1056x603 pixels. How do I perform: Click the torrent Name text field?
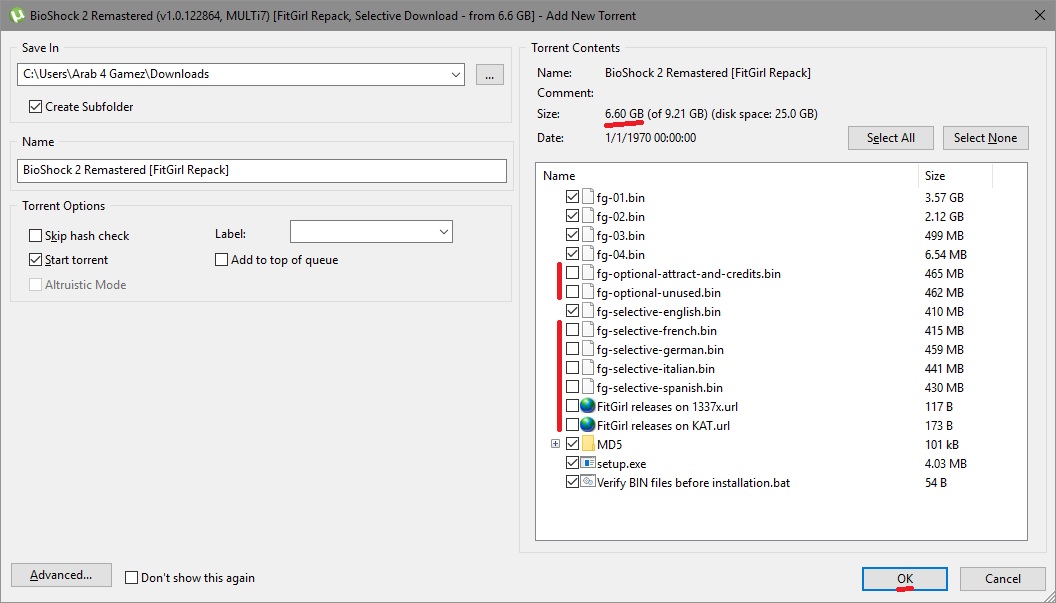[x=262, y=171]
